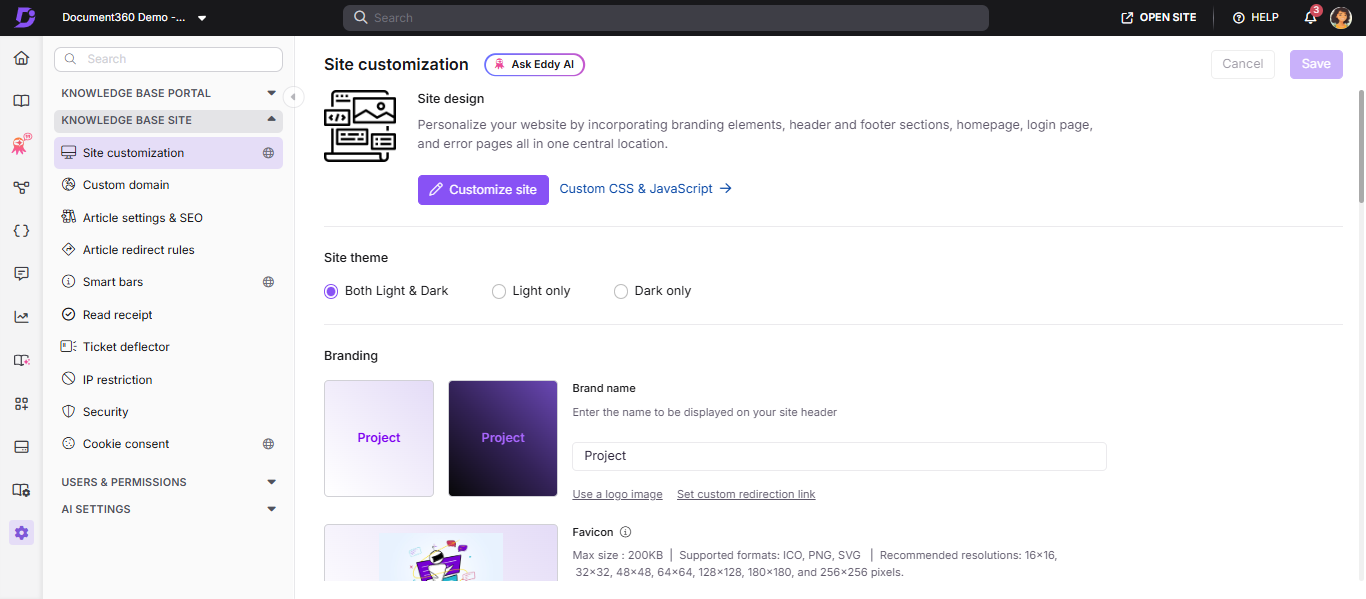
Task: Select Dark only theme
Action: (x=621, y=291)
